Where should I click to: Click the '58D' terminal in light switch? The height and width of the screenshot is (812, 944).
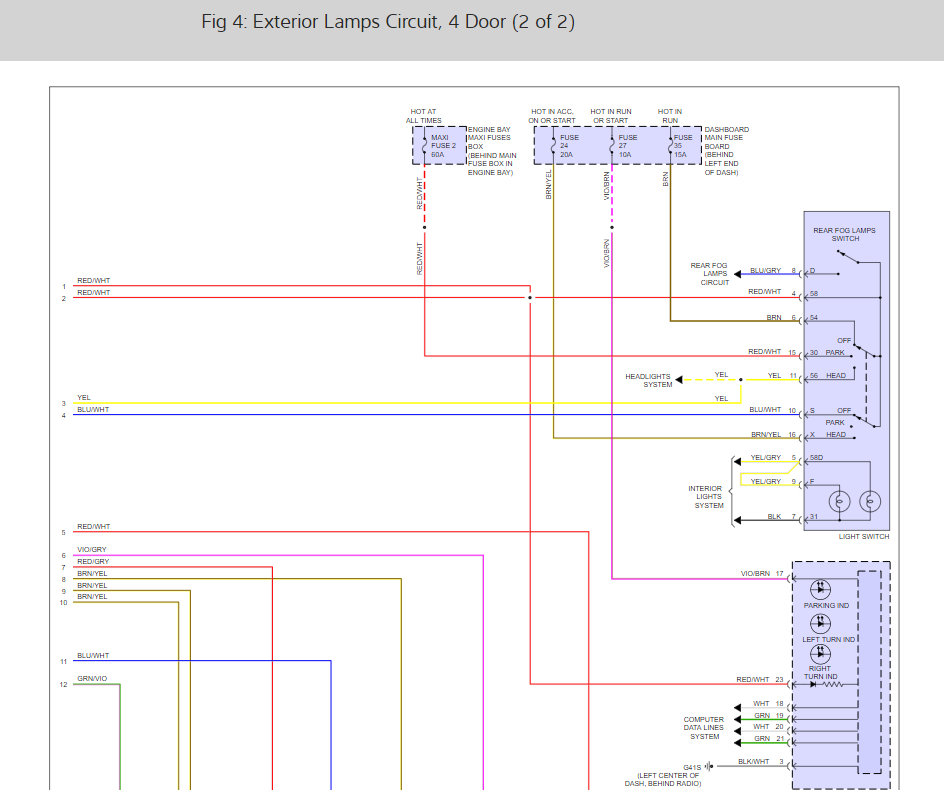coord(816,457)
